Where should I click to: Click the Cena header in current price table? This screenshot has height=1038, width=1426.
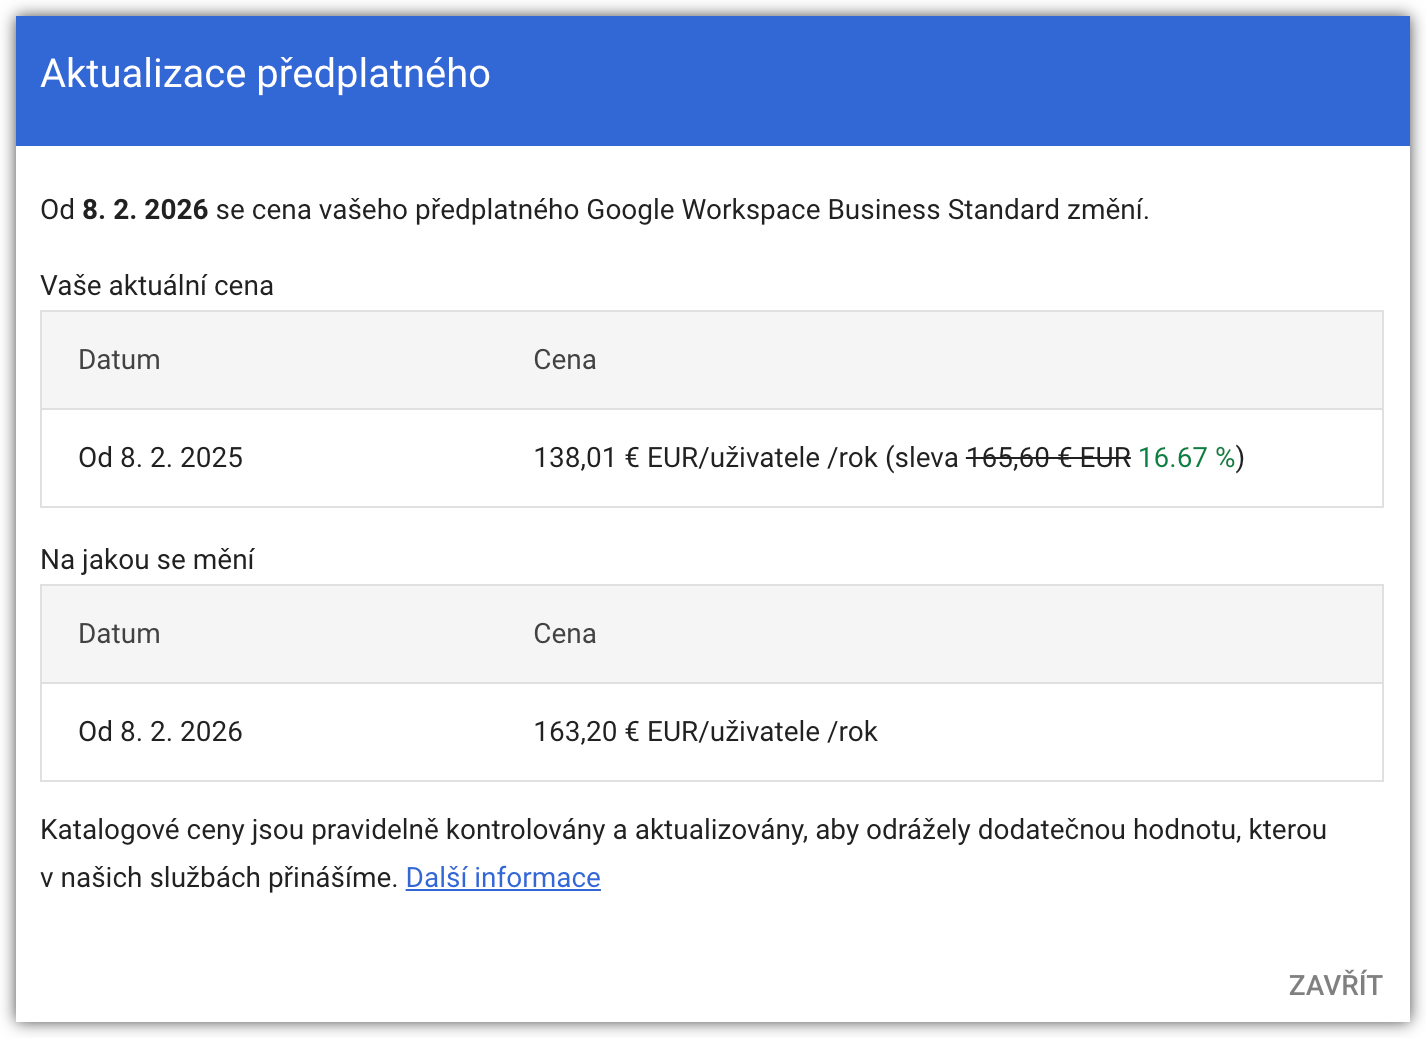click(565, 360)
